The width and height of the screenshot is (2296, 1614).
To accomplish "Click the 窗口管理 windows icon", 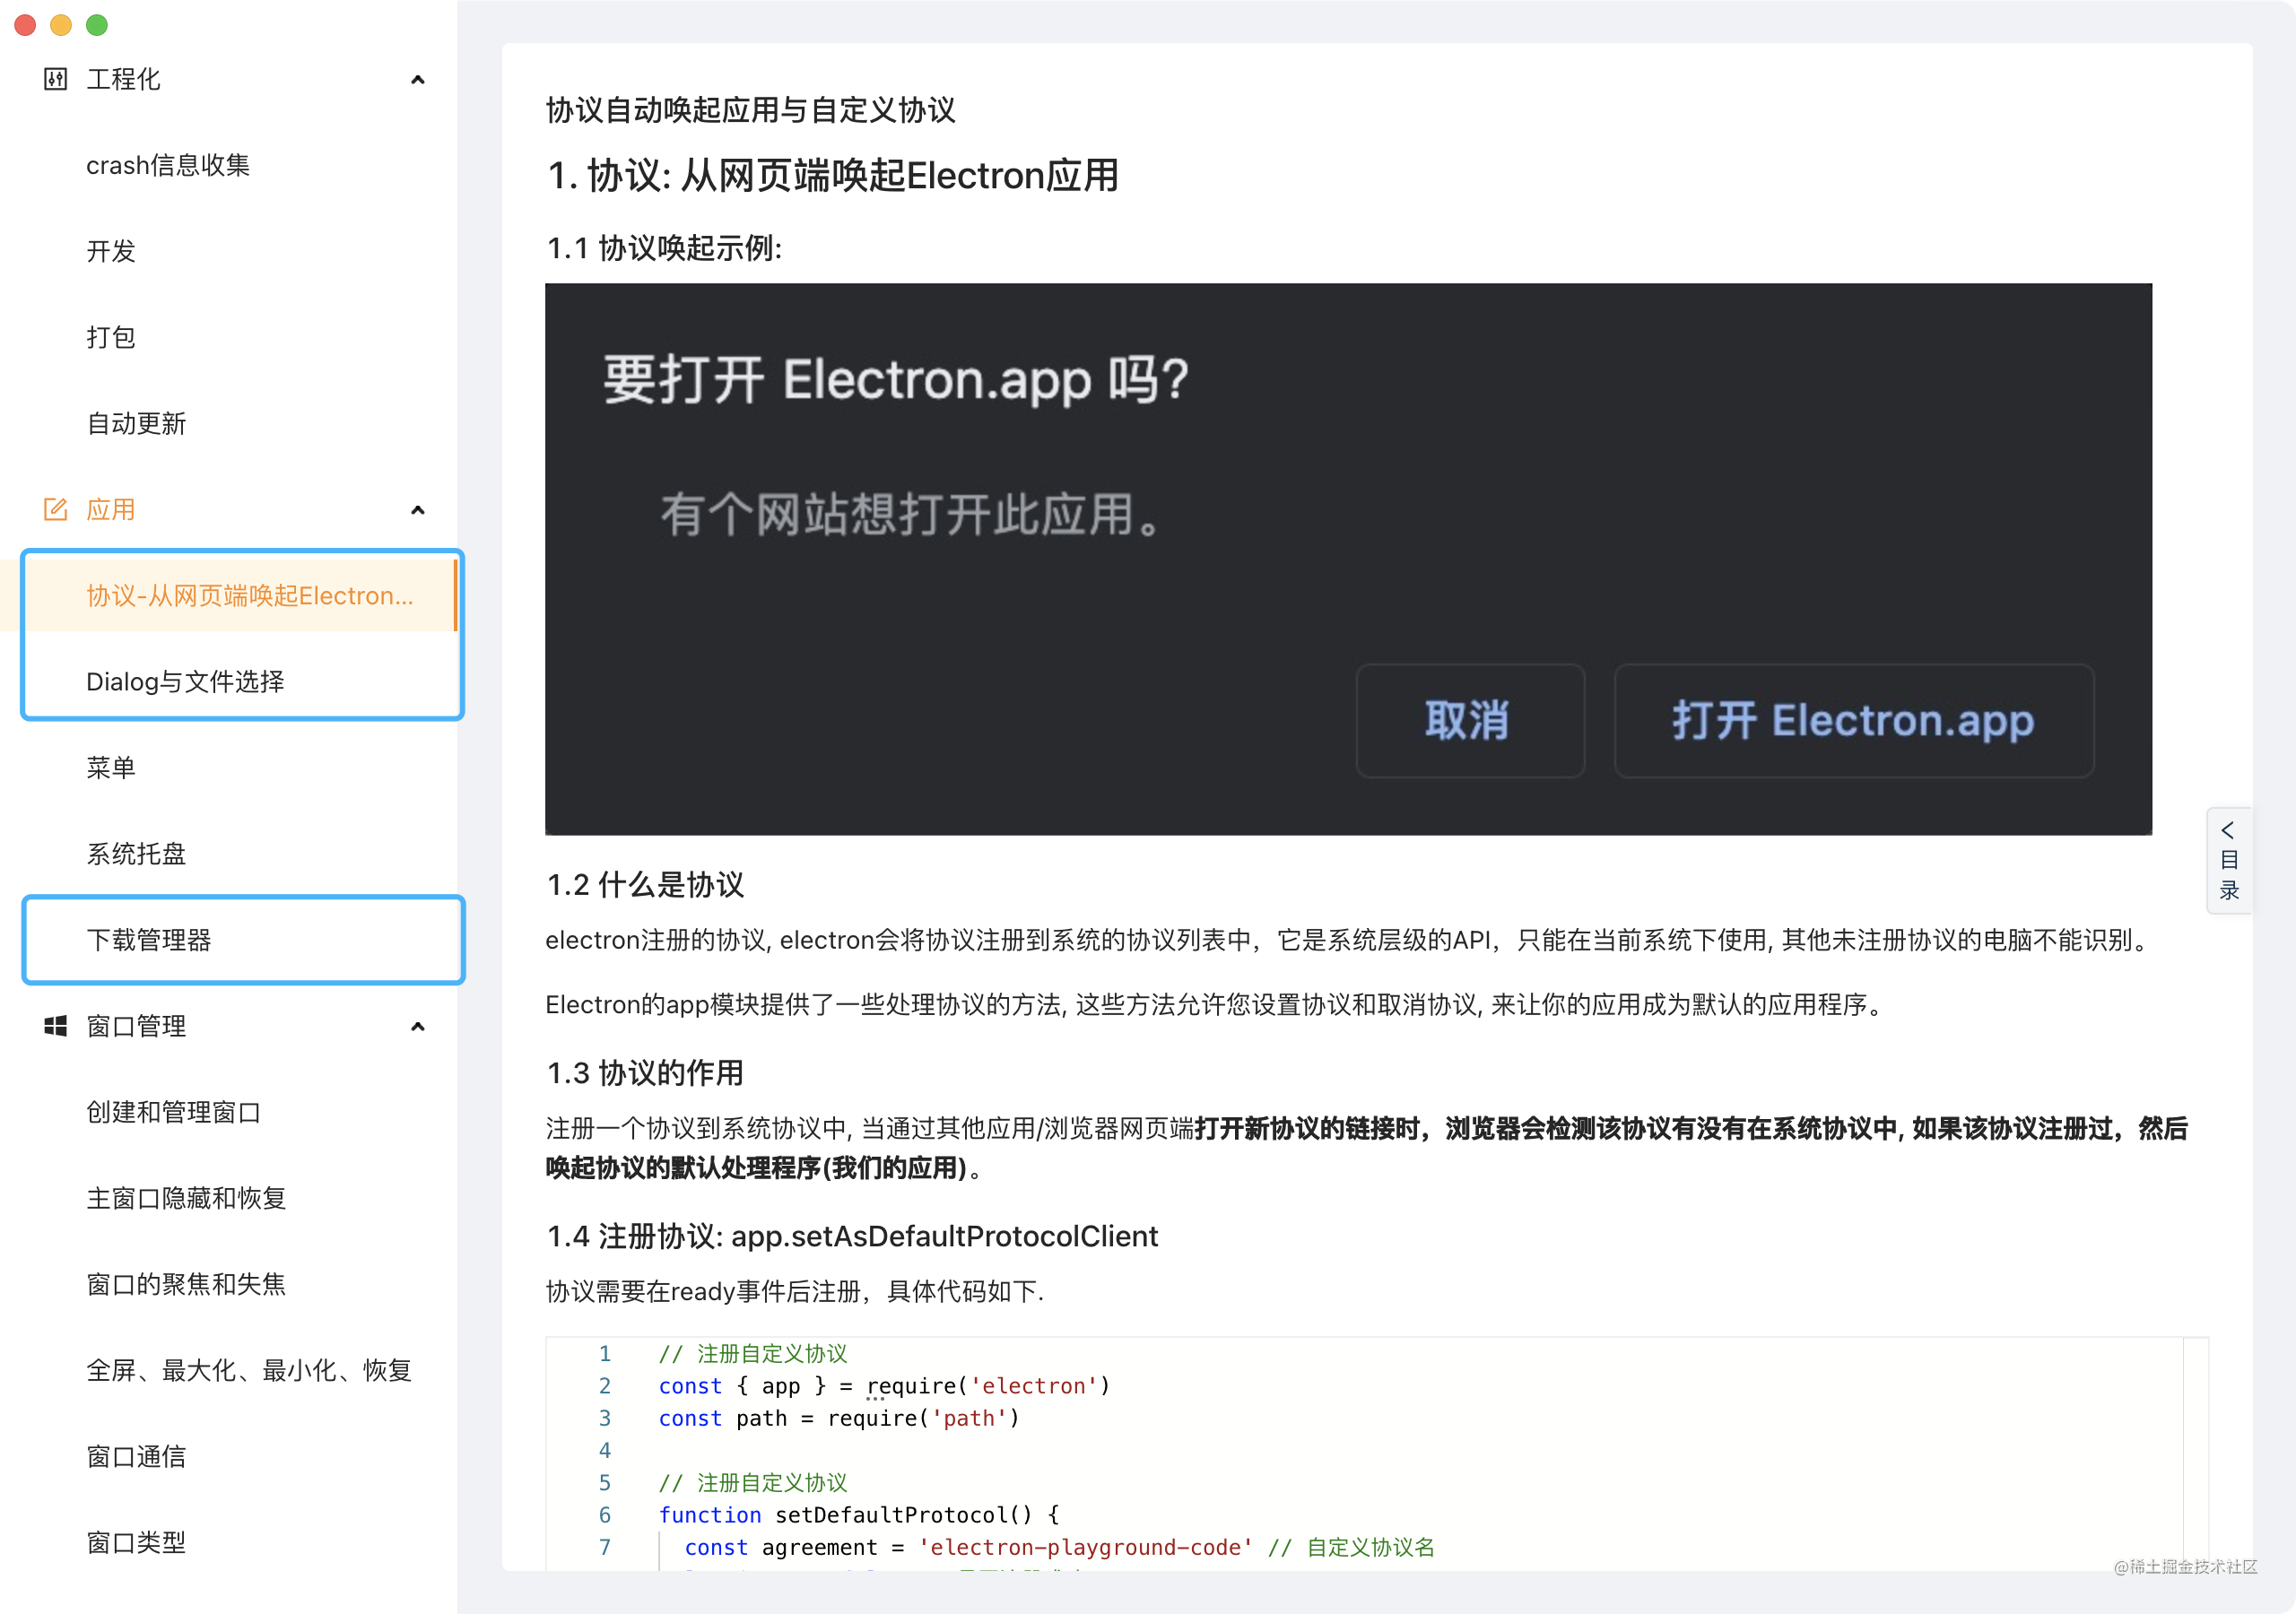I will 56,1025.
